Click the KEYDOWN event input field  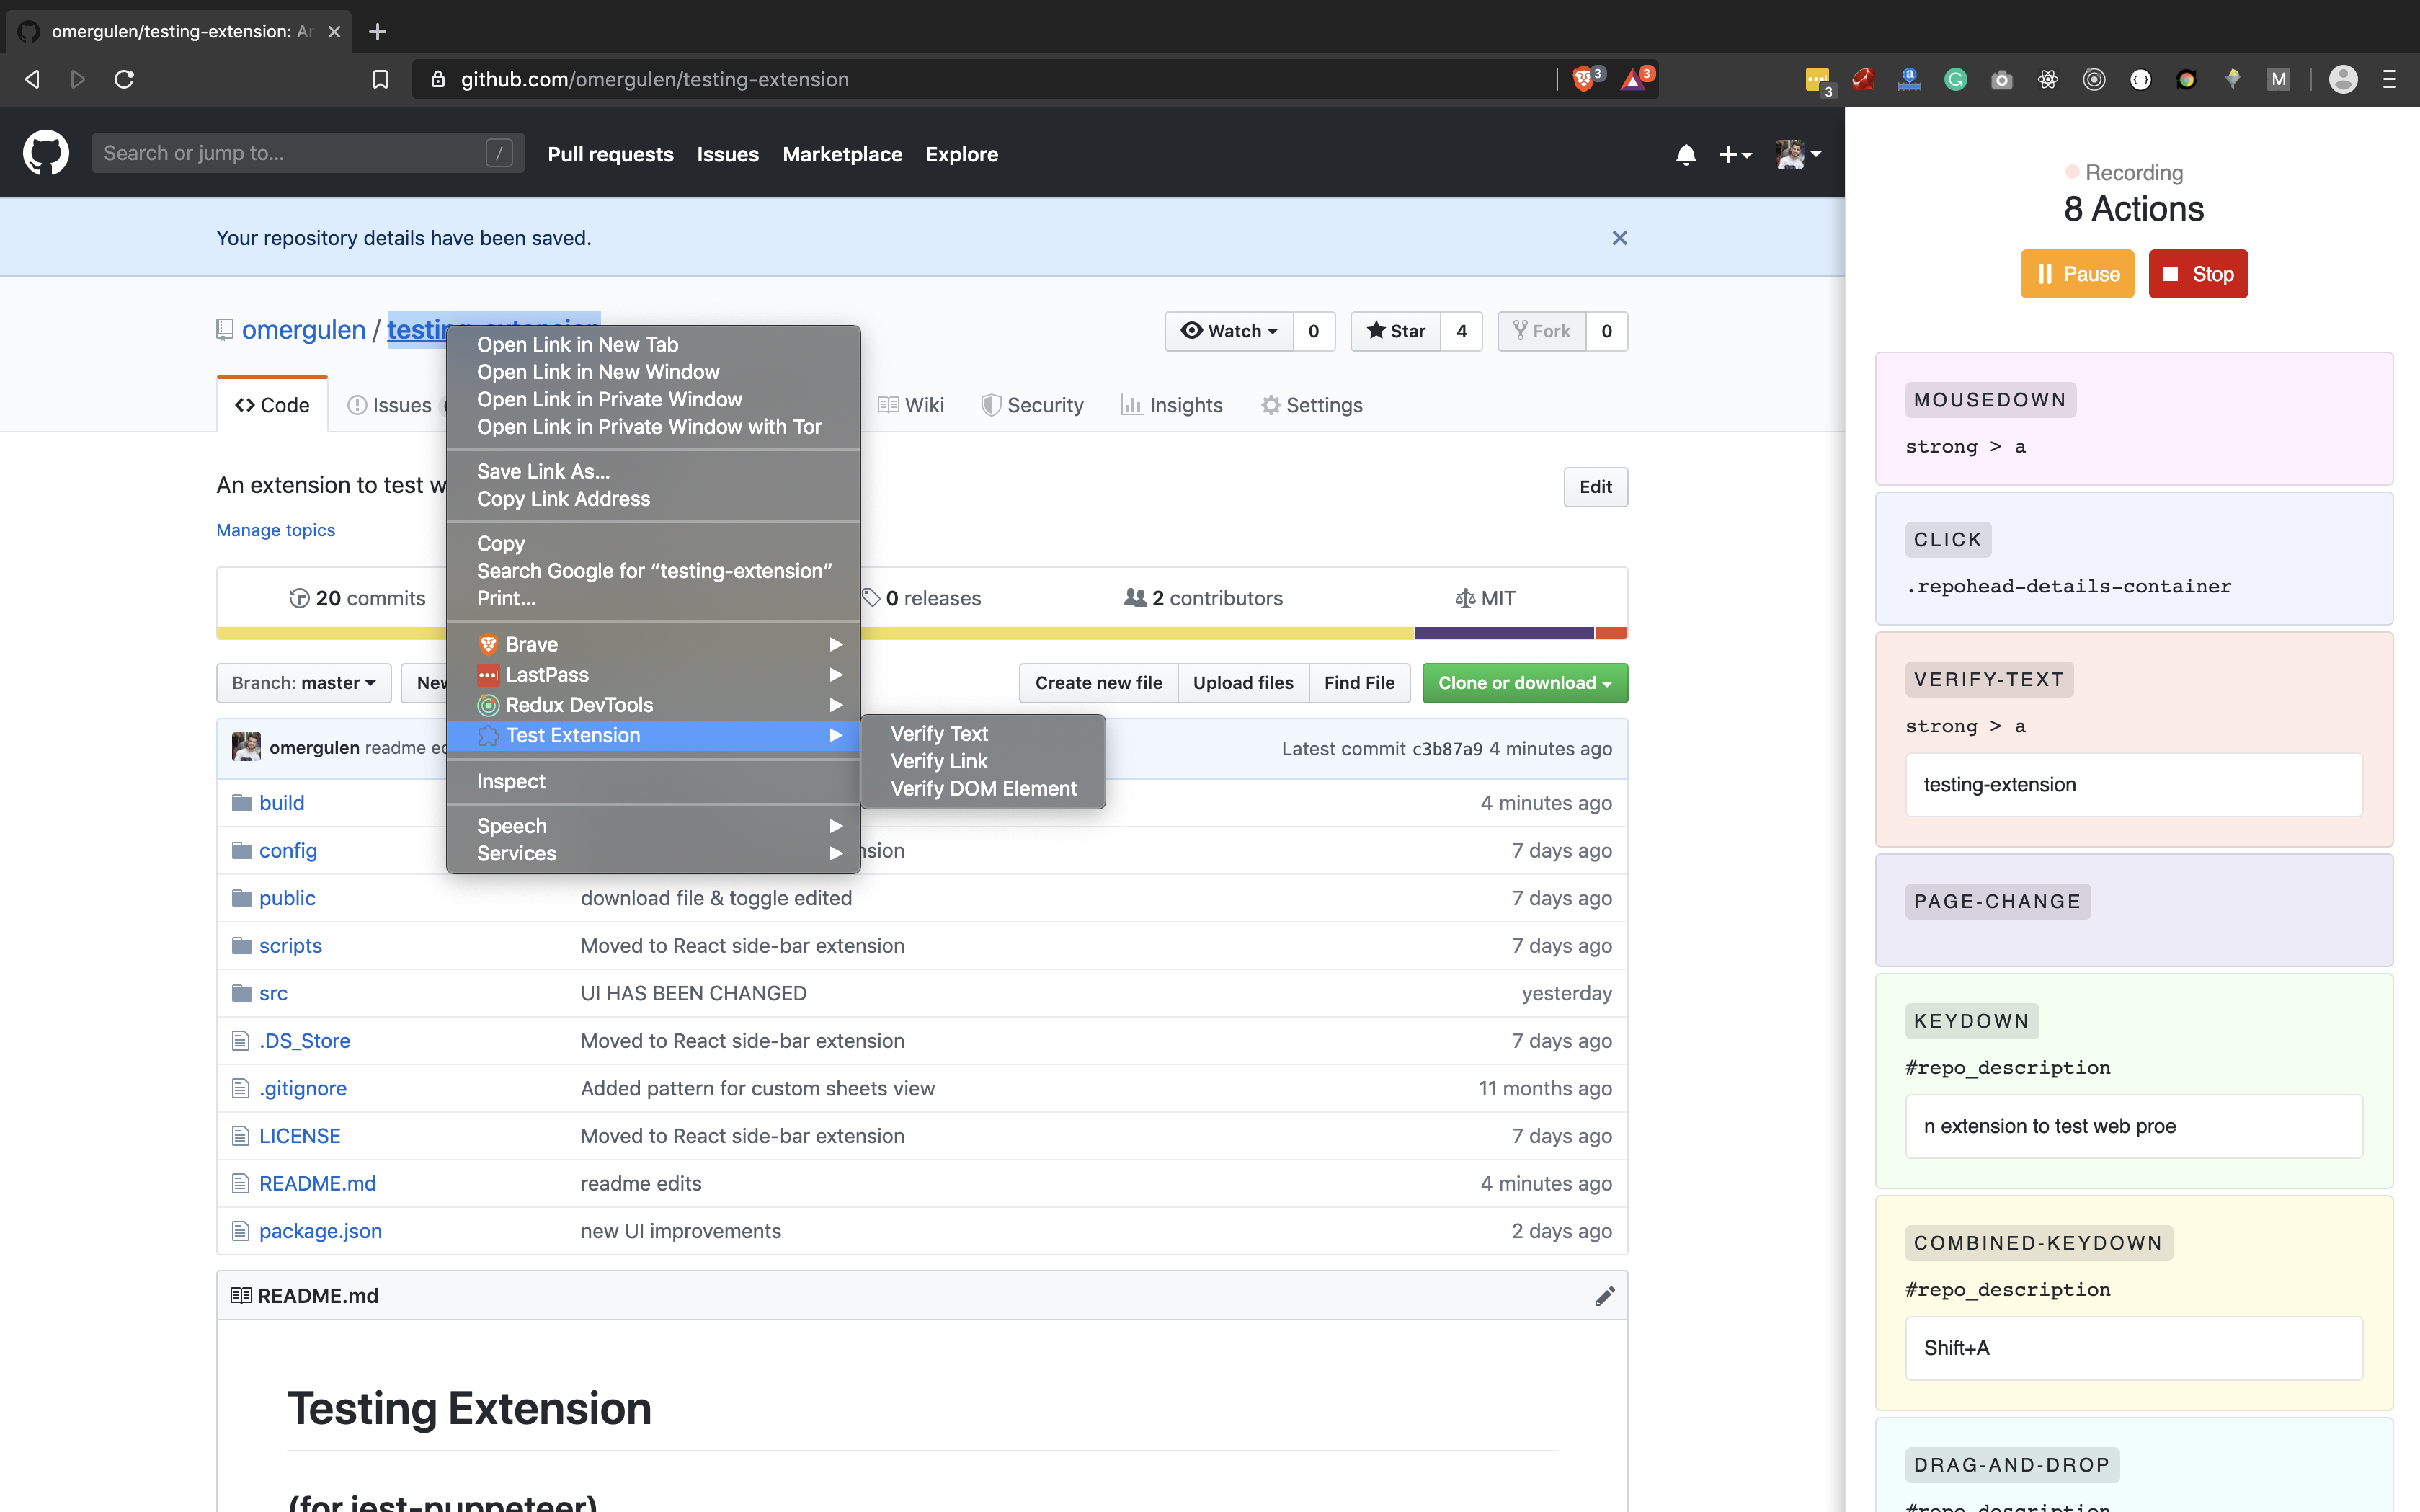(x=2132, y=1124)
